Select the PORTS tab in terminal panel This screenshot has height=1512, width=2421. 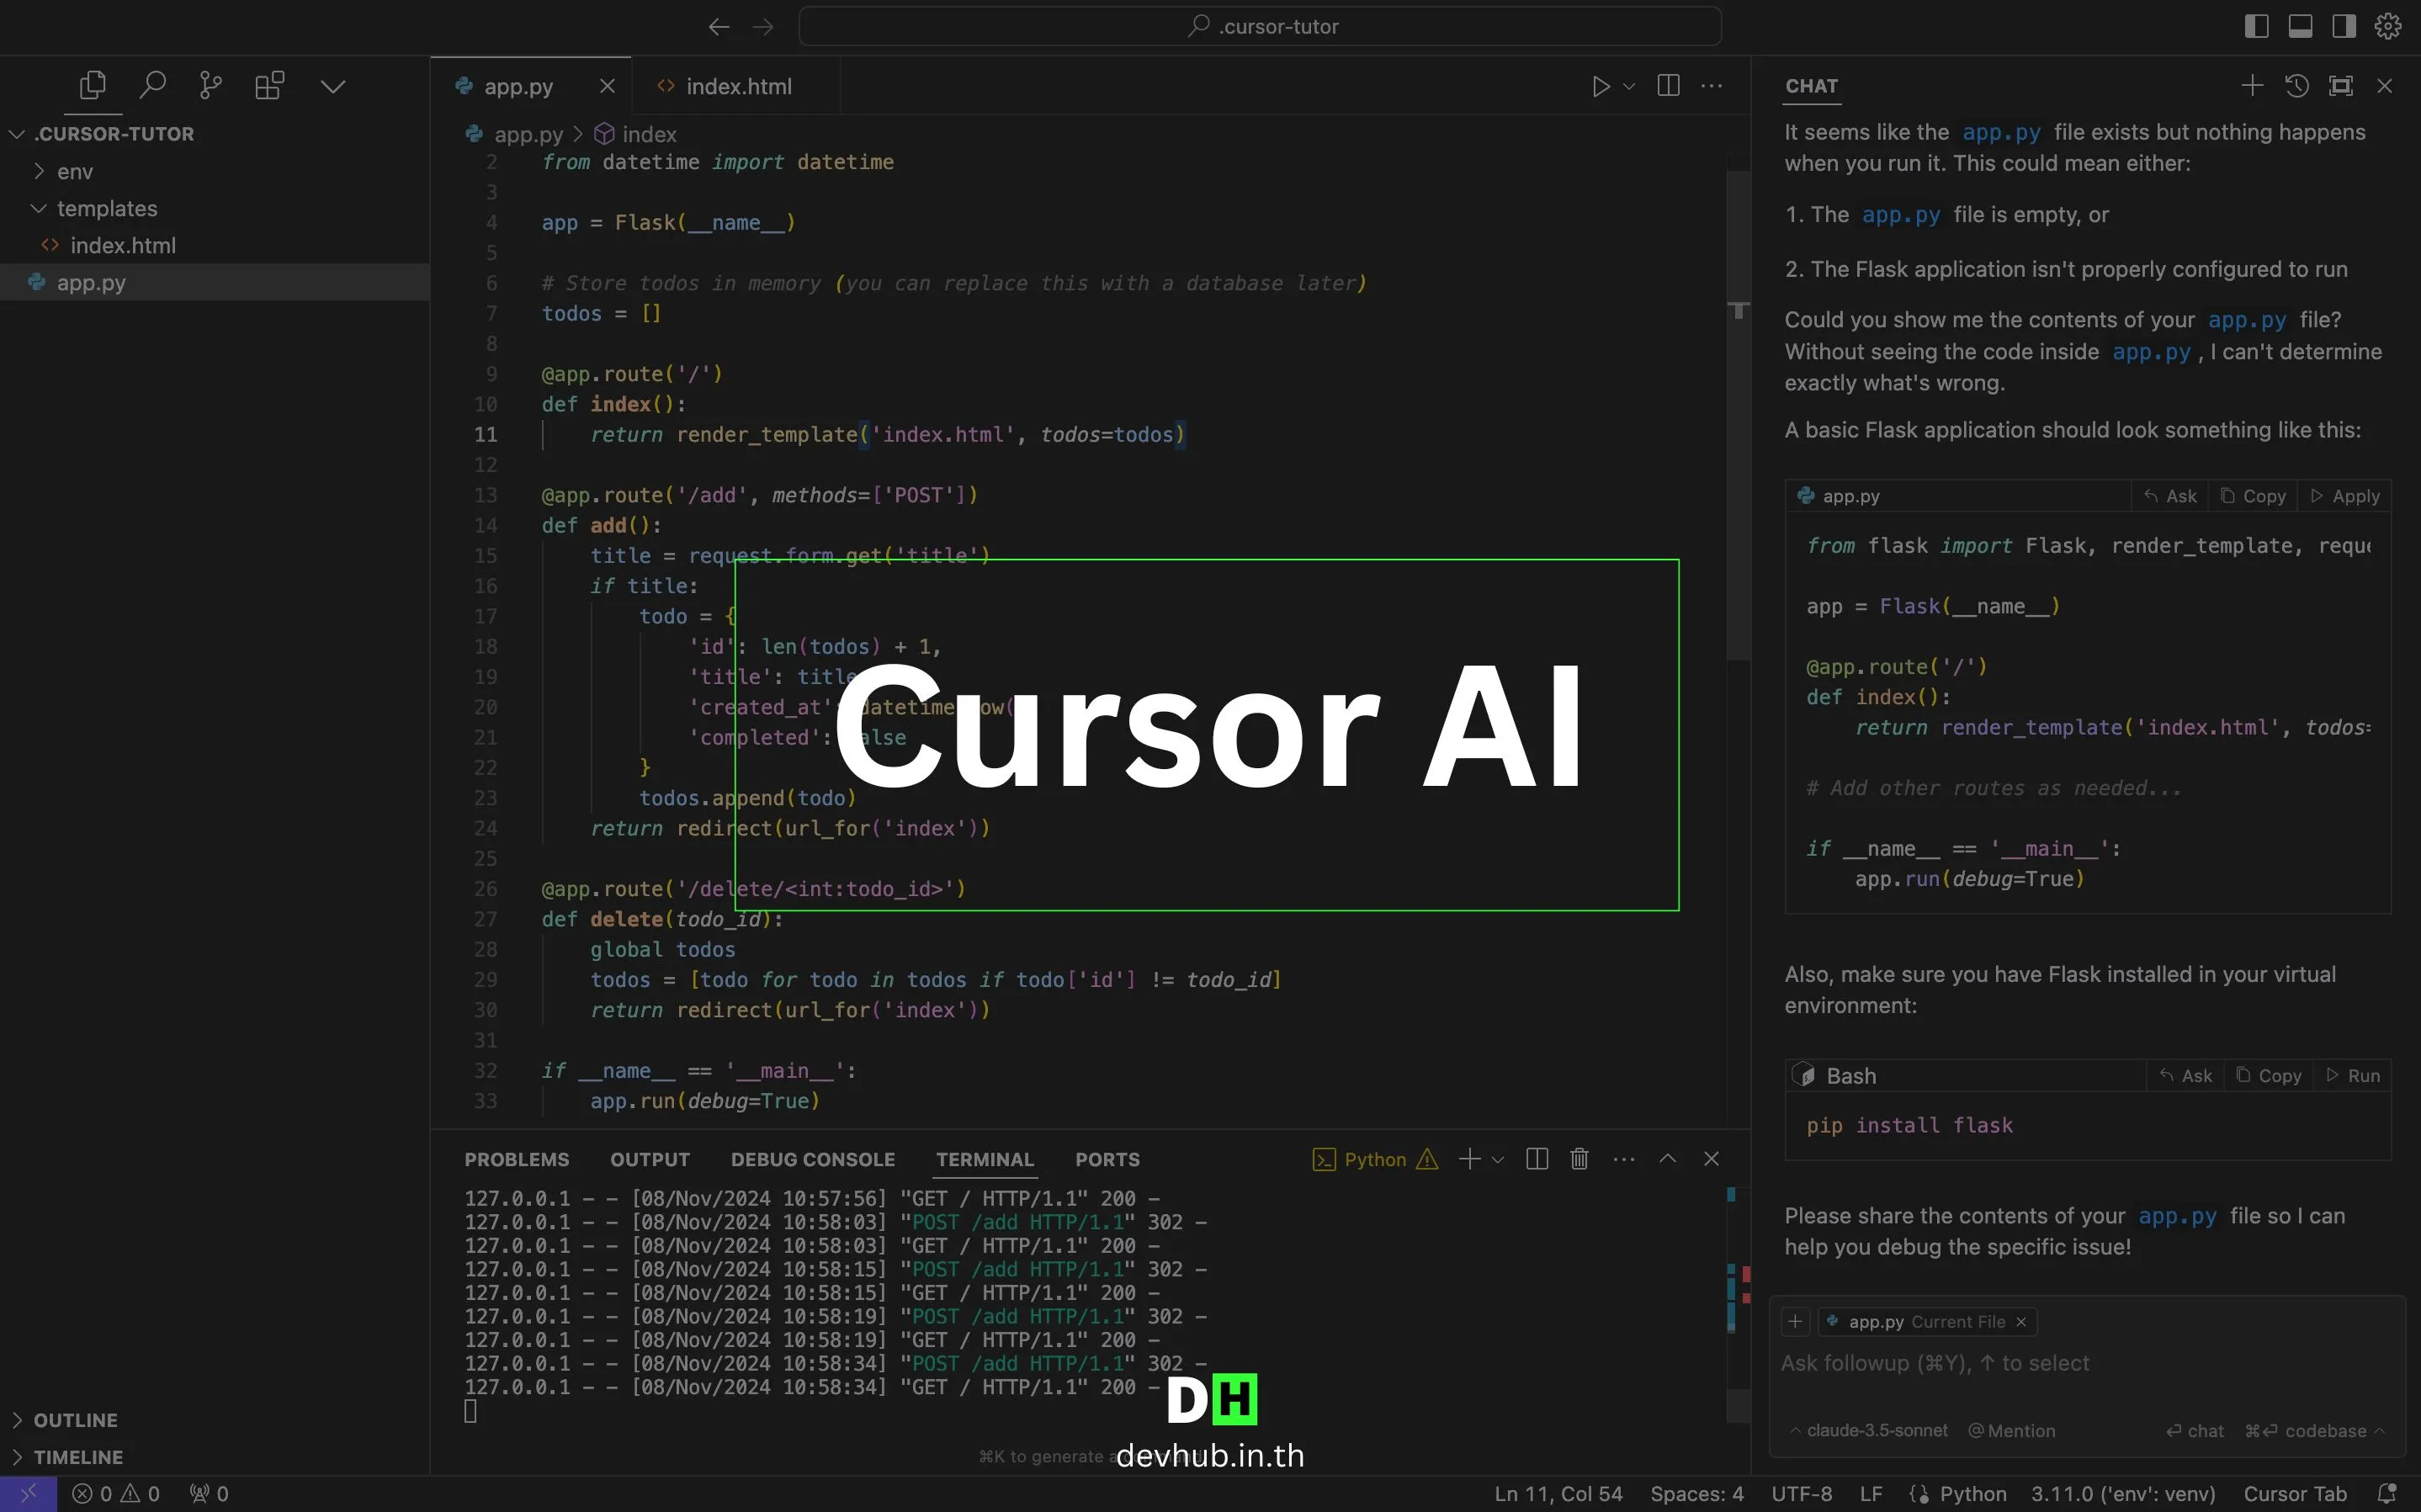[x=1106, y=1159]
